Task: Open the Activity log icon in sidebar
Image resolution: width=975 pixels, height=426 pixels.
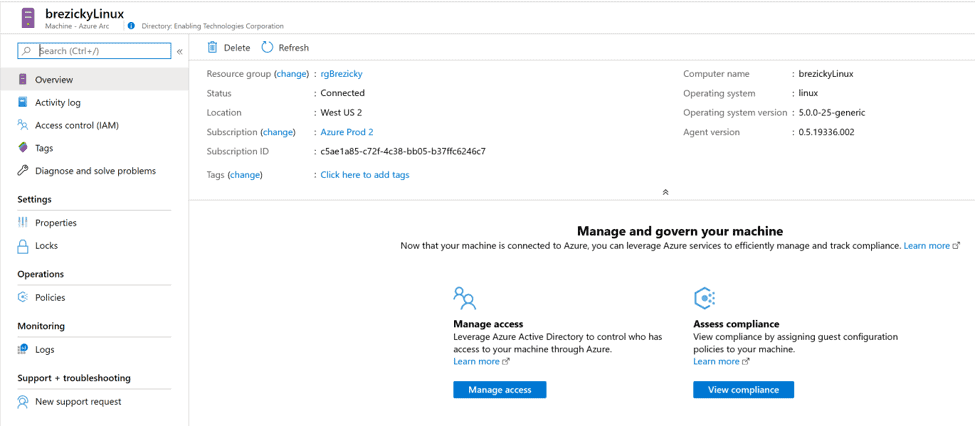Action: coord(23,102)
